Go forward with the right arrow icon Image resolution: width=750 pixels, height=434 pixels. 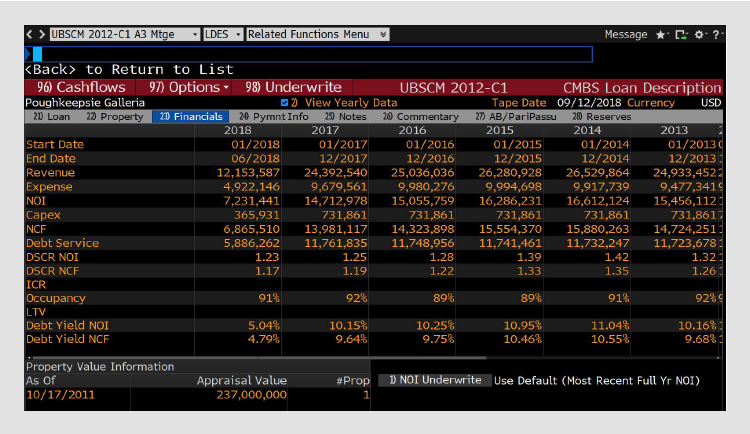click(42, 34)
